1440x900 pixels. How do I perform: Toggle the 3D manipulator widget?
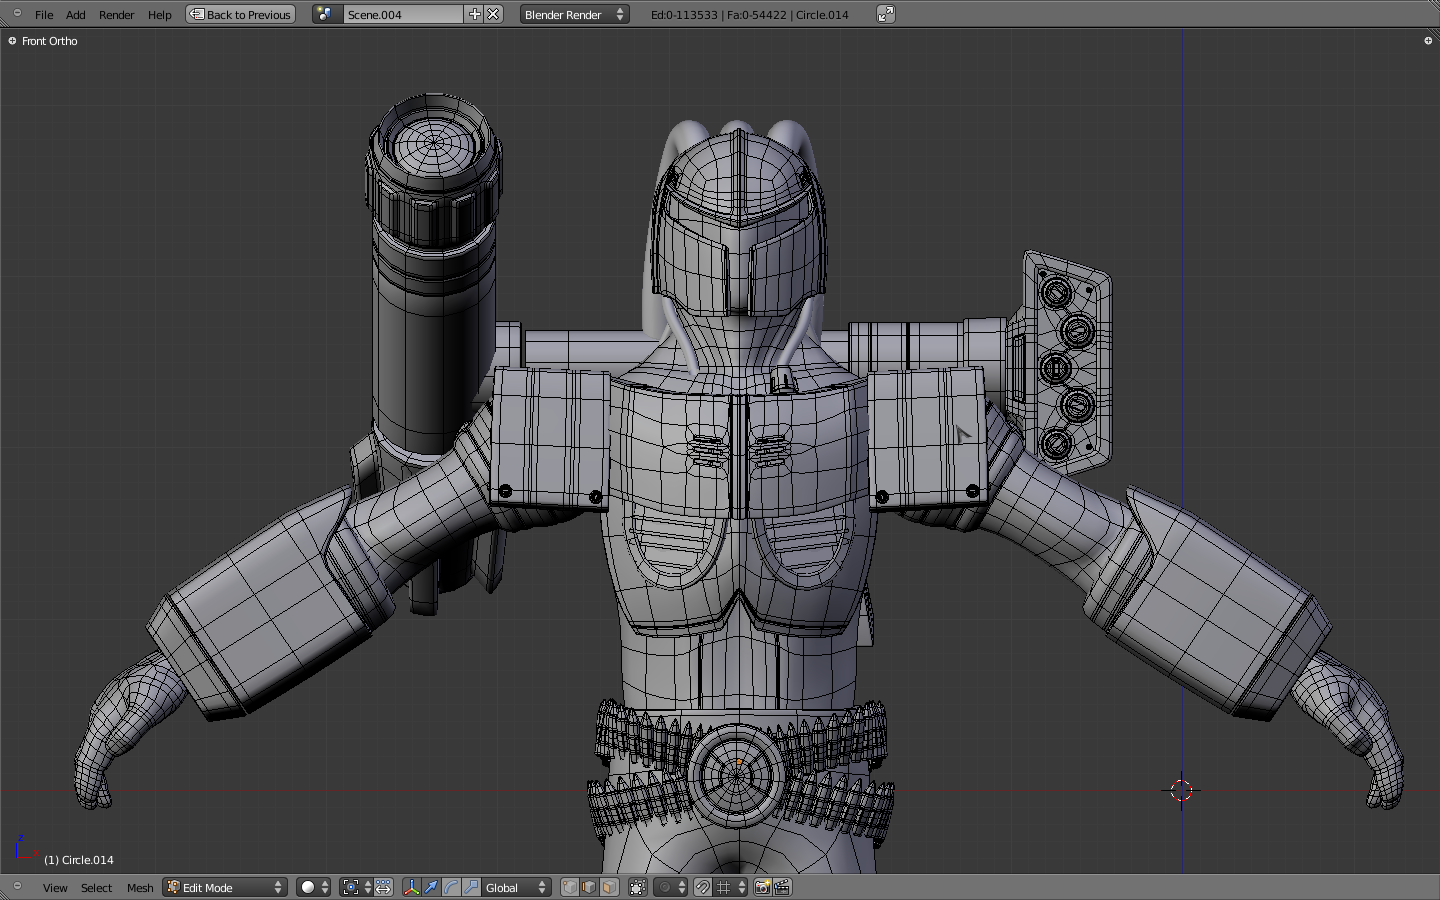point(411,888)
